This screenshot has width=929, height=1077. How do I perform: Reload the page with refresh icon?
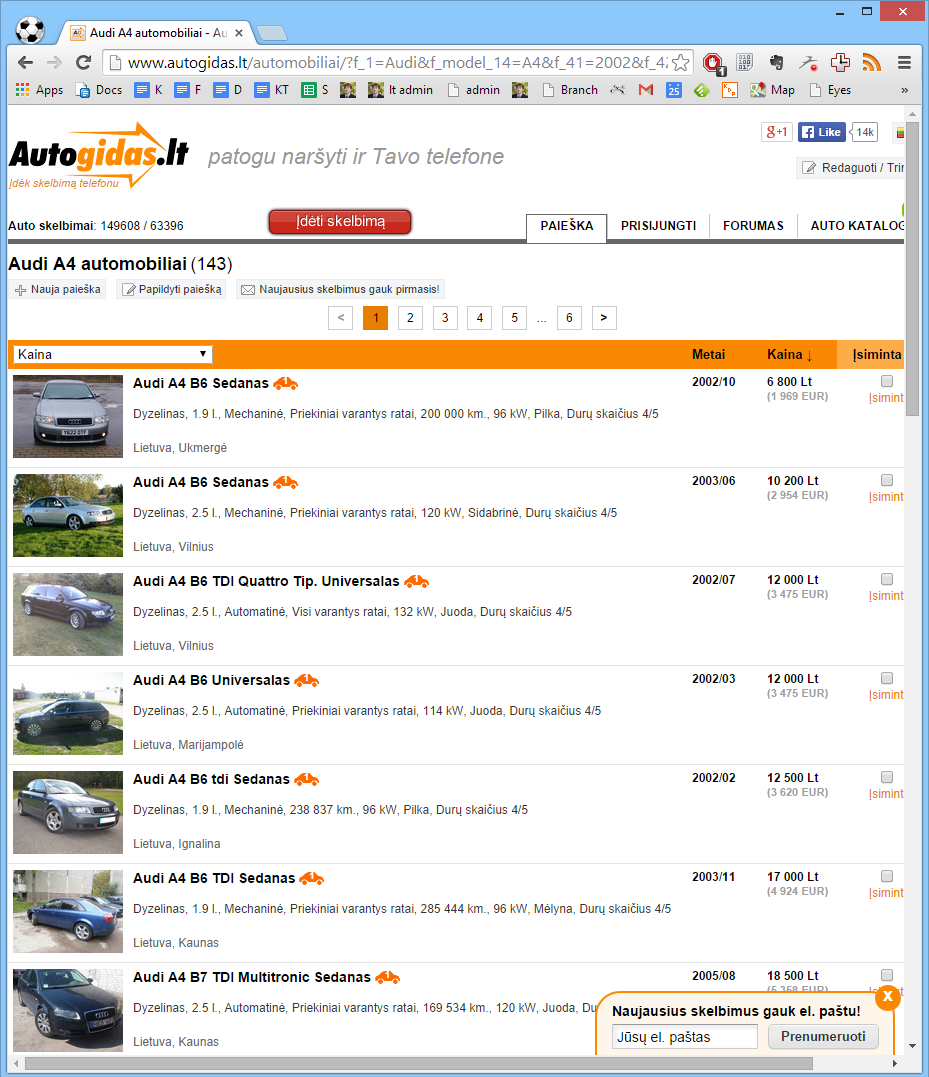pyautogui.click(x=84, y=63)
